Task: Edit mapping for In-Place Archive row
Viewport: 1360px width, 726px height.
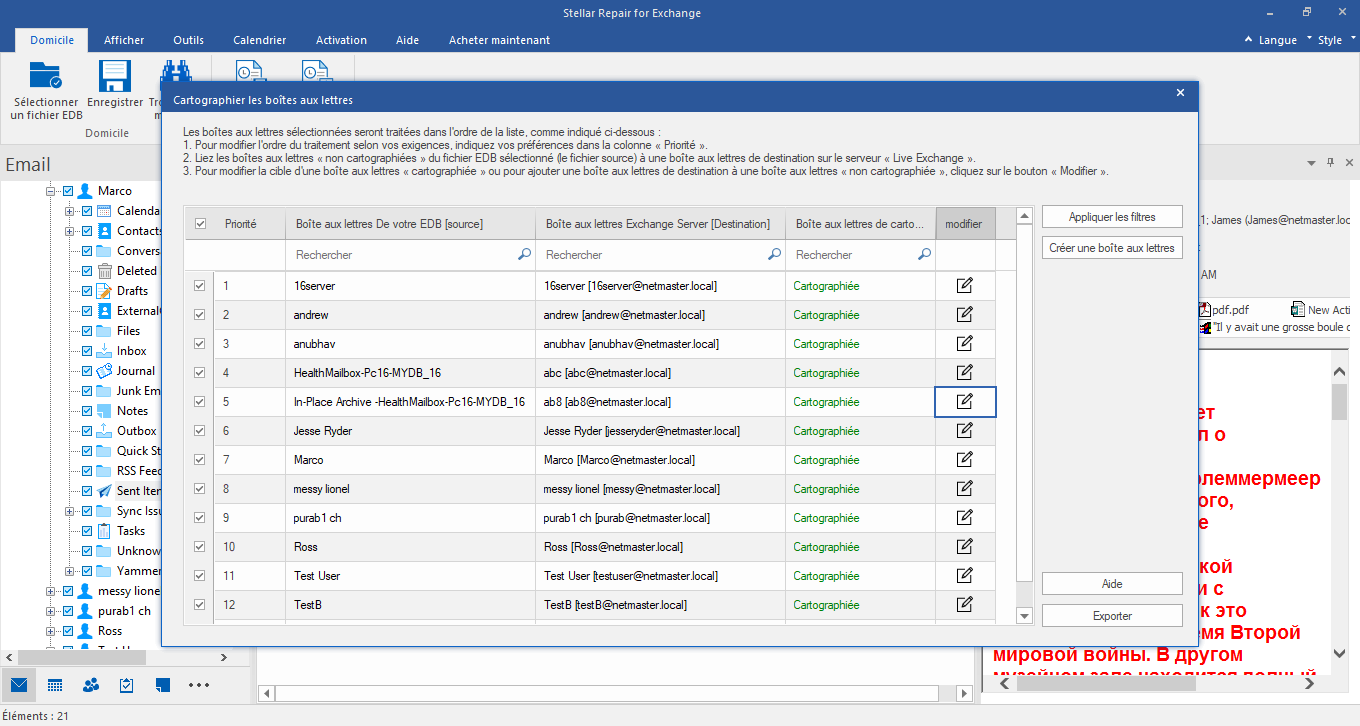Action: click(965, 402)
